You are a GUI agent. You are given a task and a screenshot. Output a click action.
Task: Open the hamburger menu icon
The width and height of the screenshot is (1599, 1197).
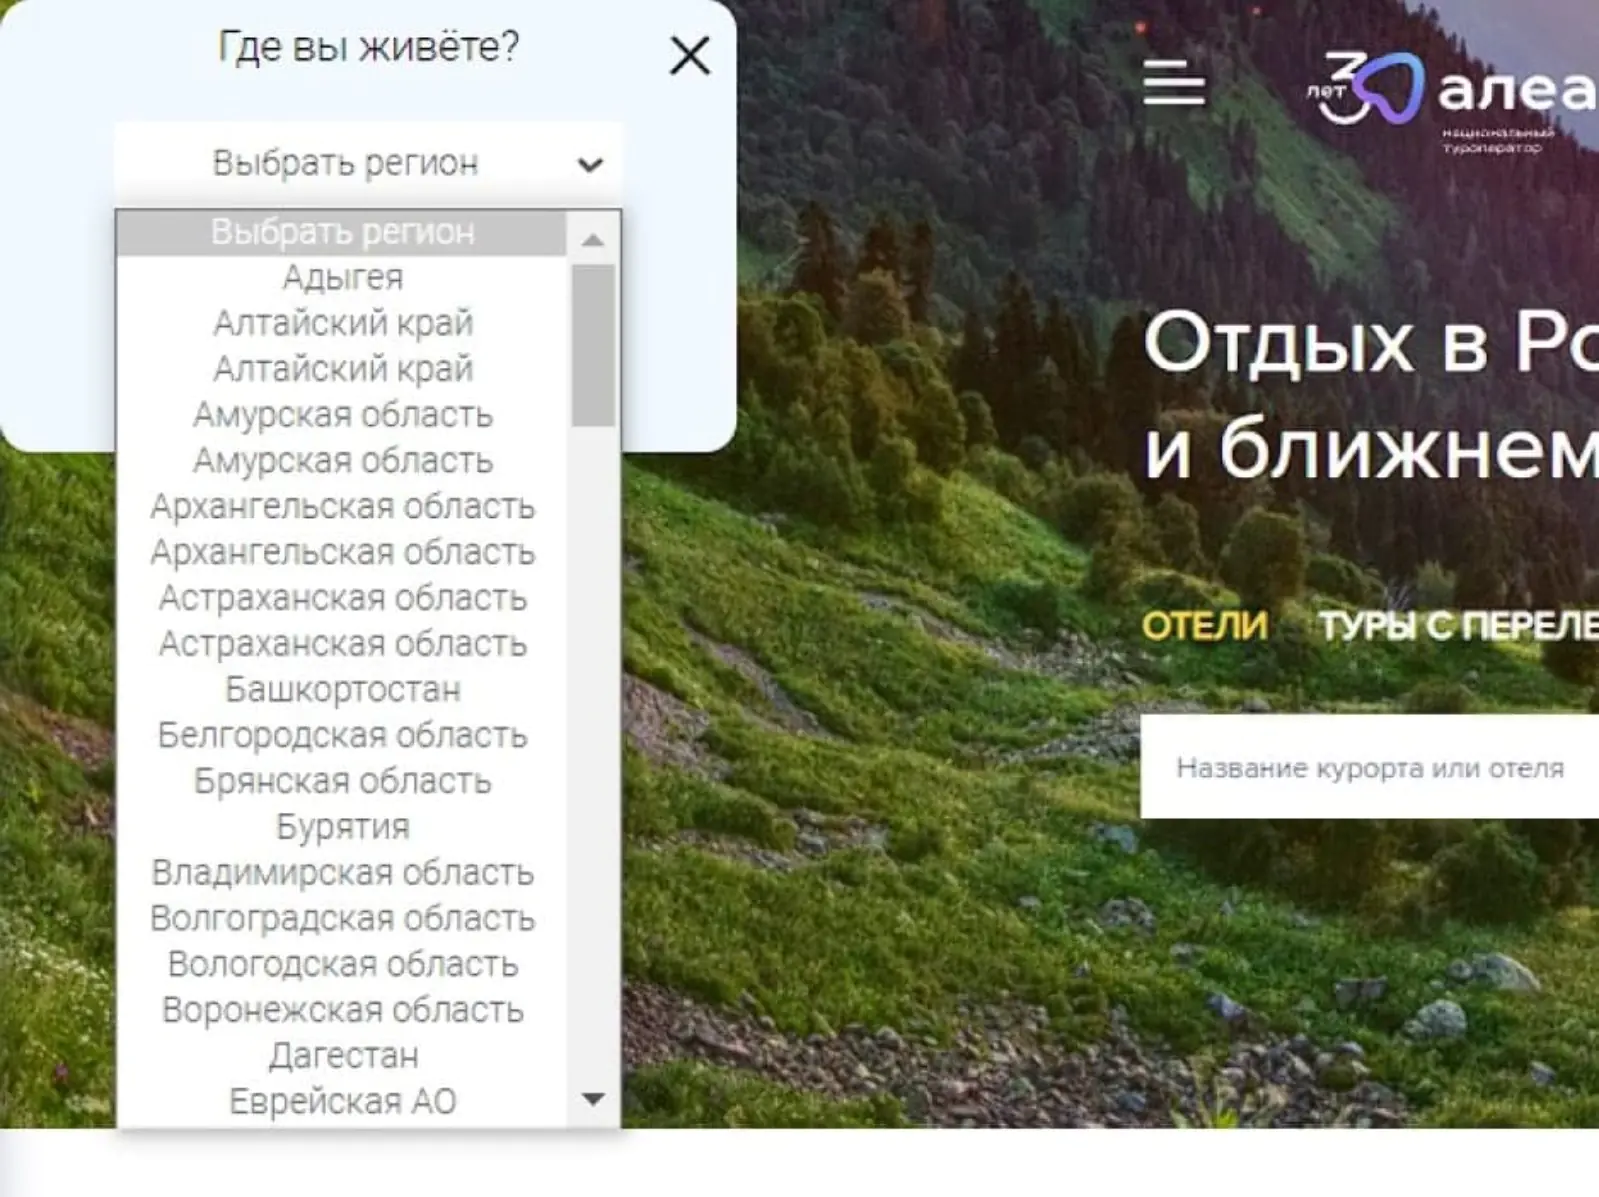(x=1174, y=81)
